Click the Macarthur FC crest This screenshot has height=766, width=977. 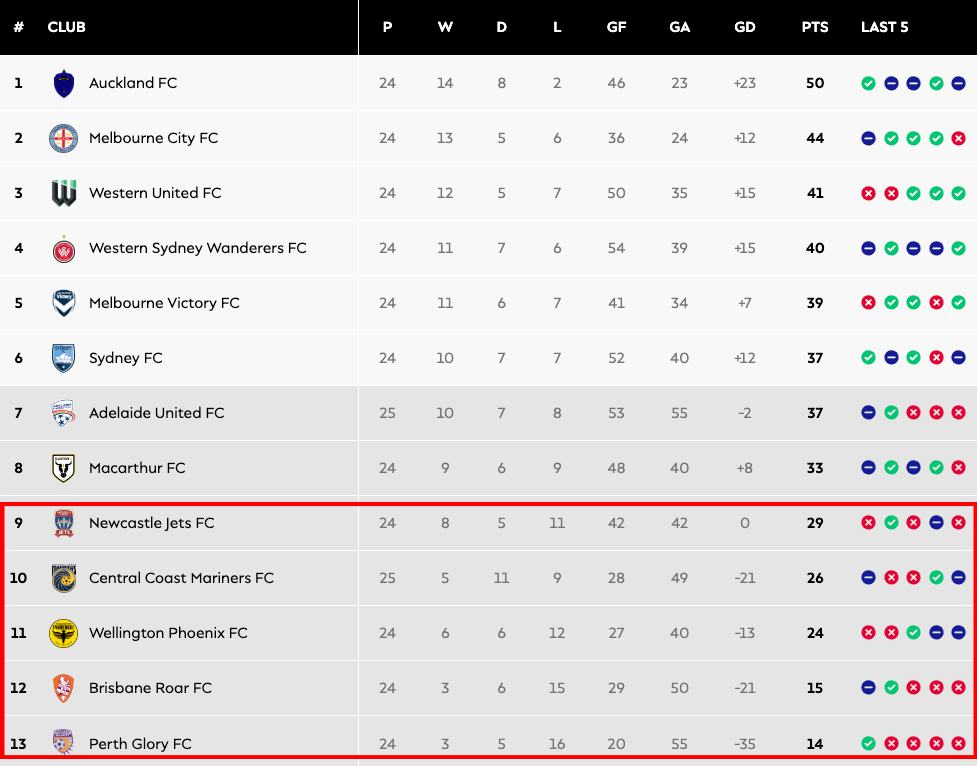[64, 468]
